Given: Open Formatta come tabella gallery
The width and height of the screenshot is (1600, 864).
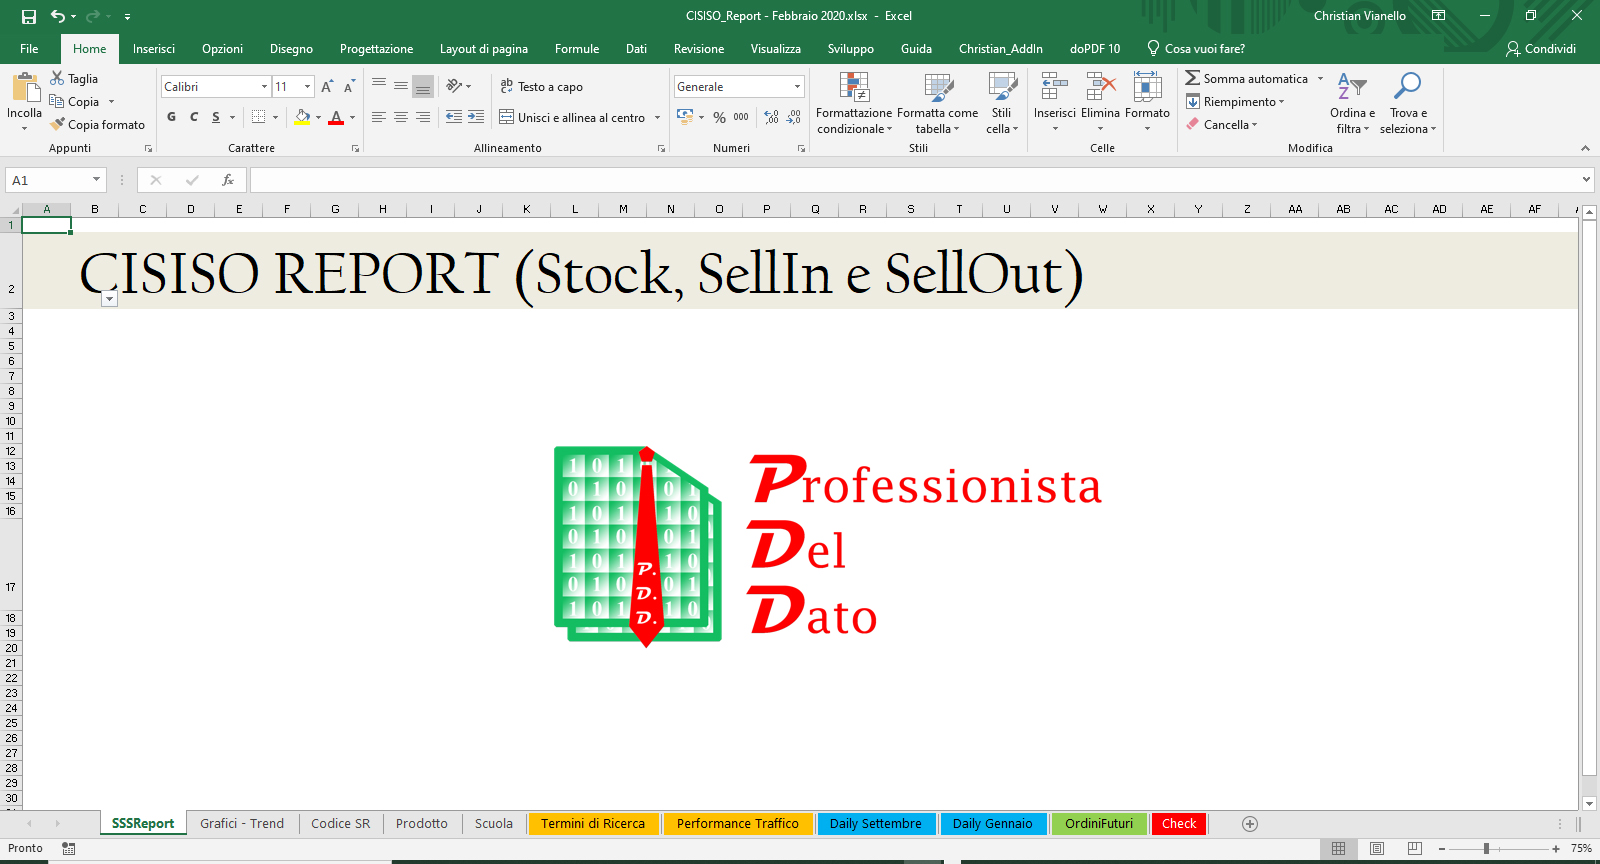Looking at the screenshot, I should point(937,104).
